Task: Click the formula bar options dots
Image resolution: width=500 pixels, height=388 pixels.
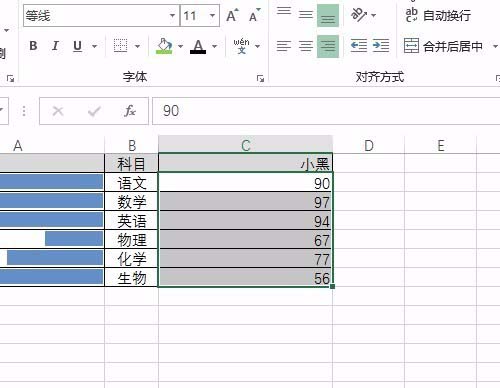Action: click(24, 111)
